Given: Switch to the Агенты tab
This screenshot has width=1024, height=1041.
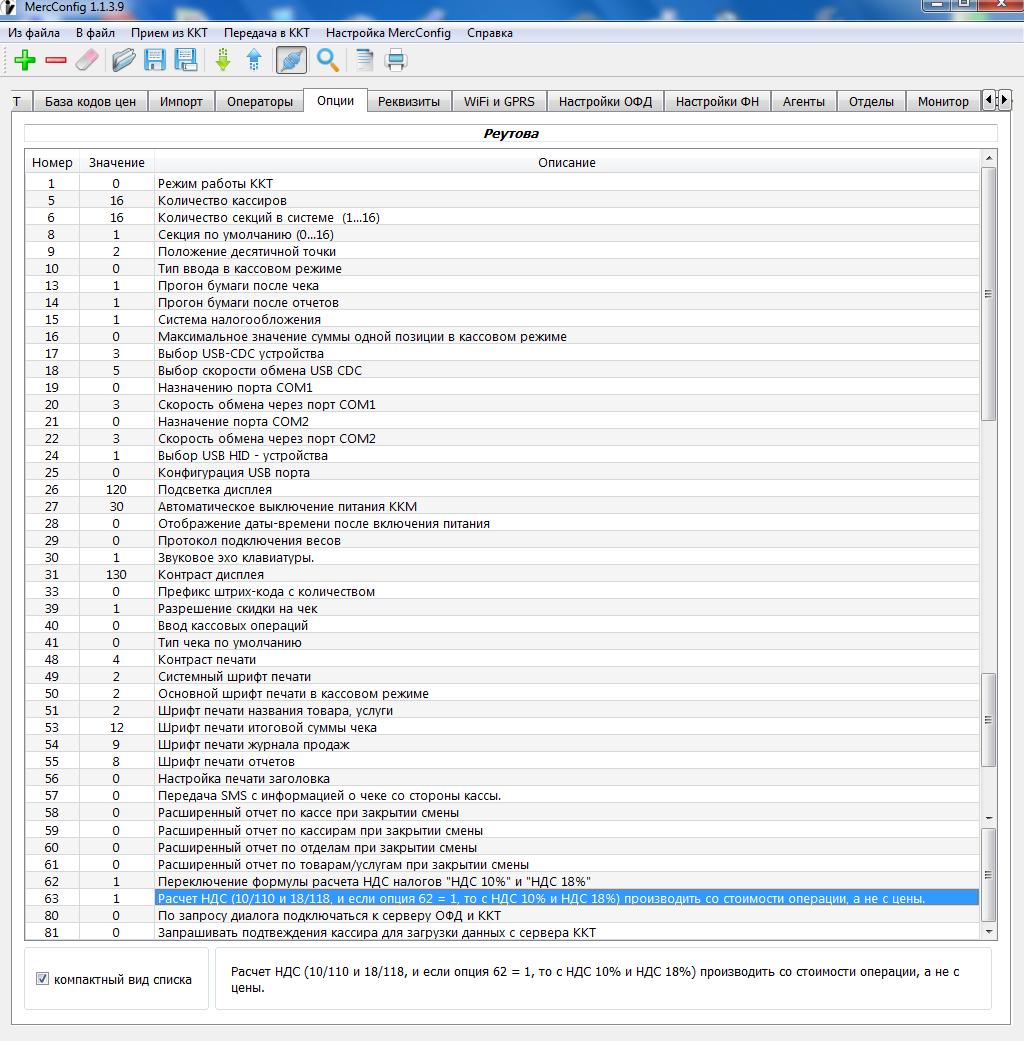Looking at the screenshot, I should (804, 102).
